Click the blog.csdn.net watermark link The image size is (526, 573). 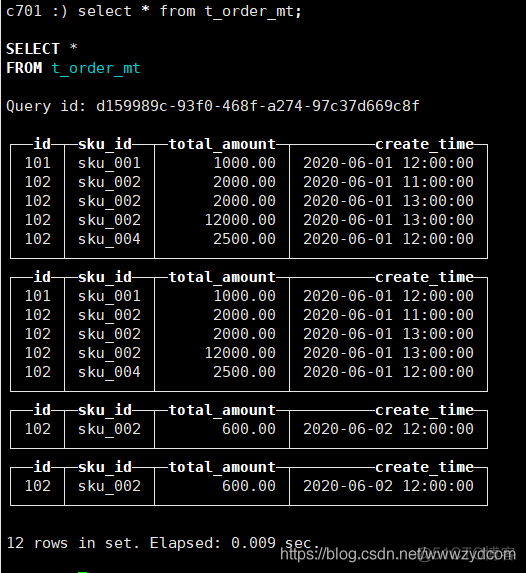398,554
